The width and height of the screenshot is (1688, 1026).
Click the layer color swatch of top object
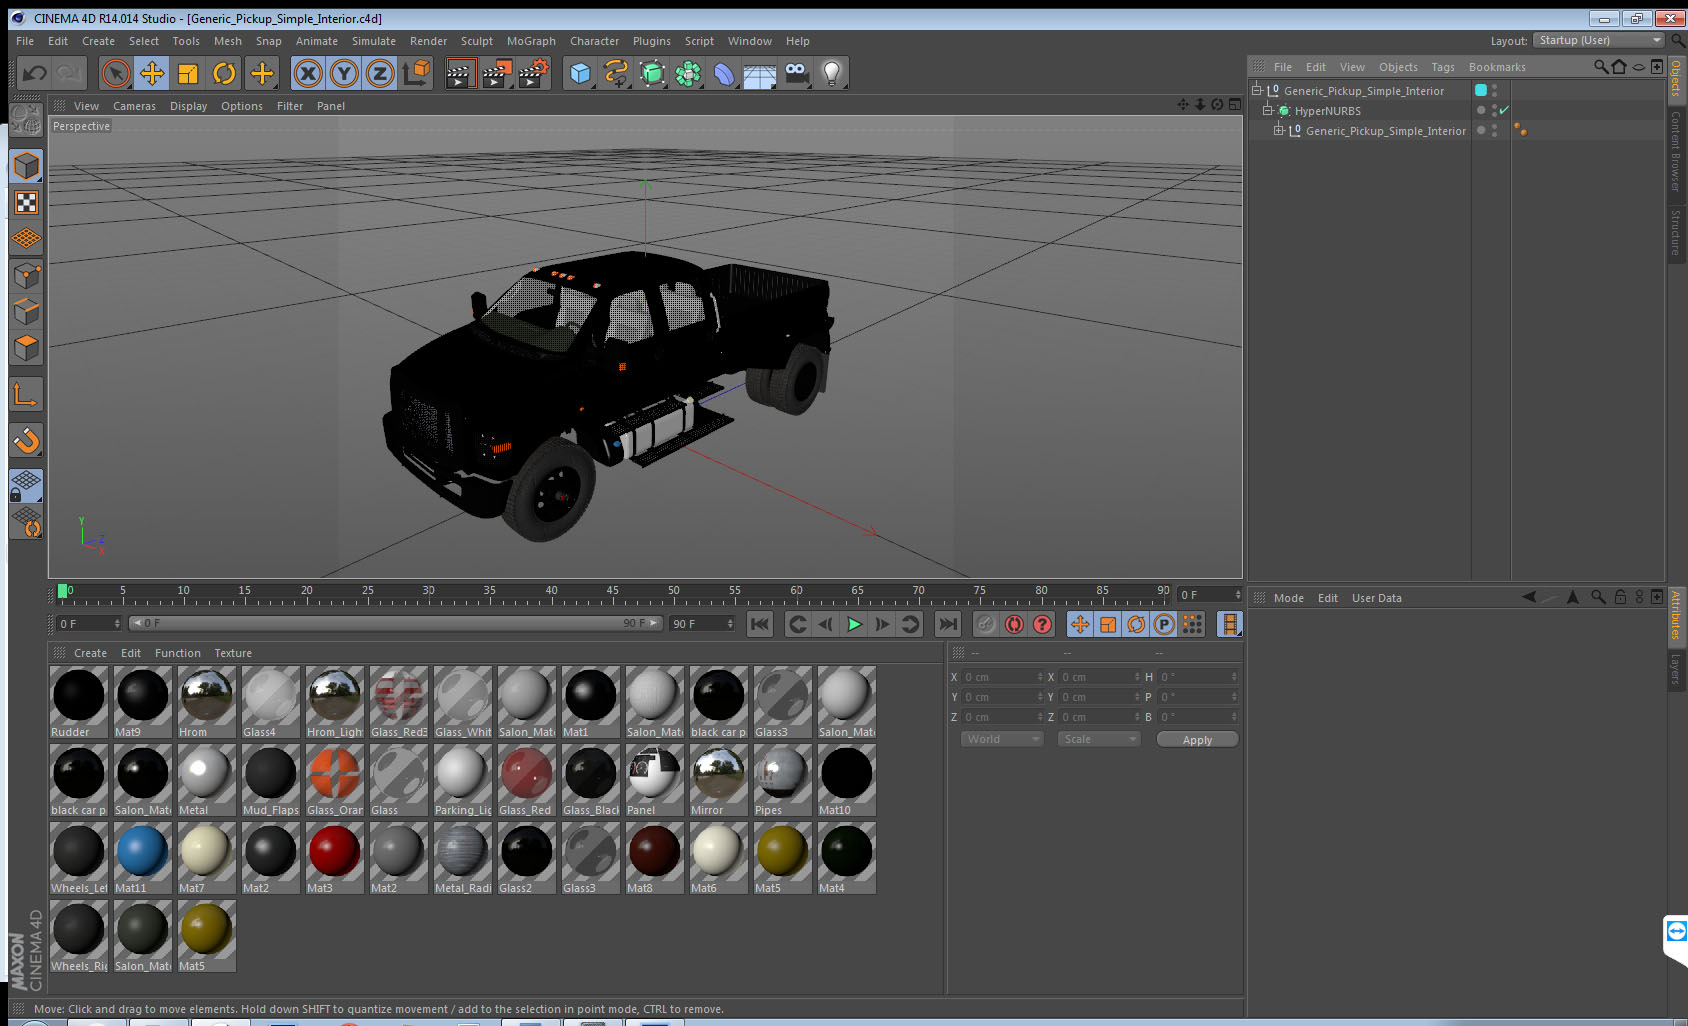1481,90
